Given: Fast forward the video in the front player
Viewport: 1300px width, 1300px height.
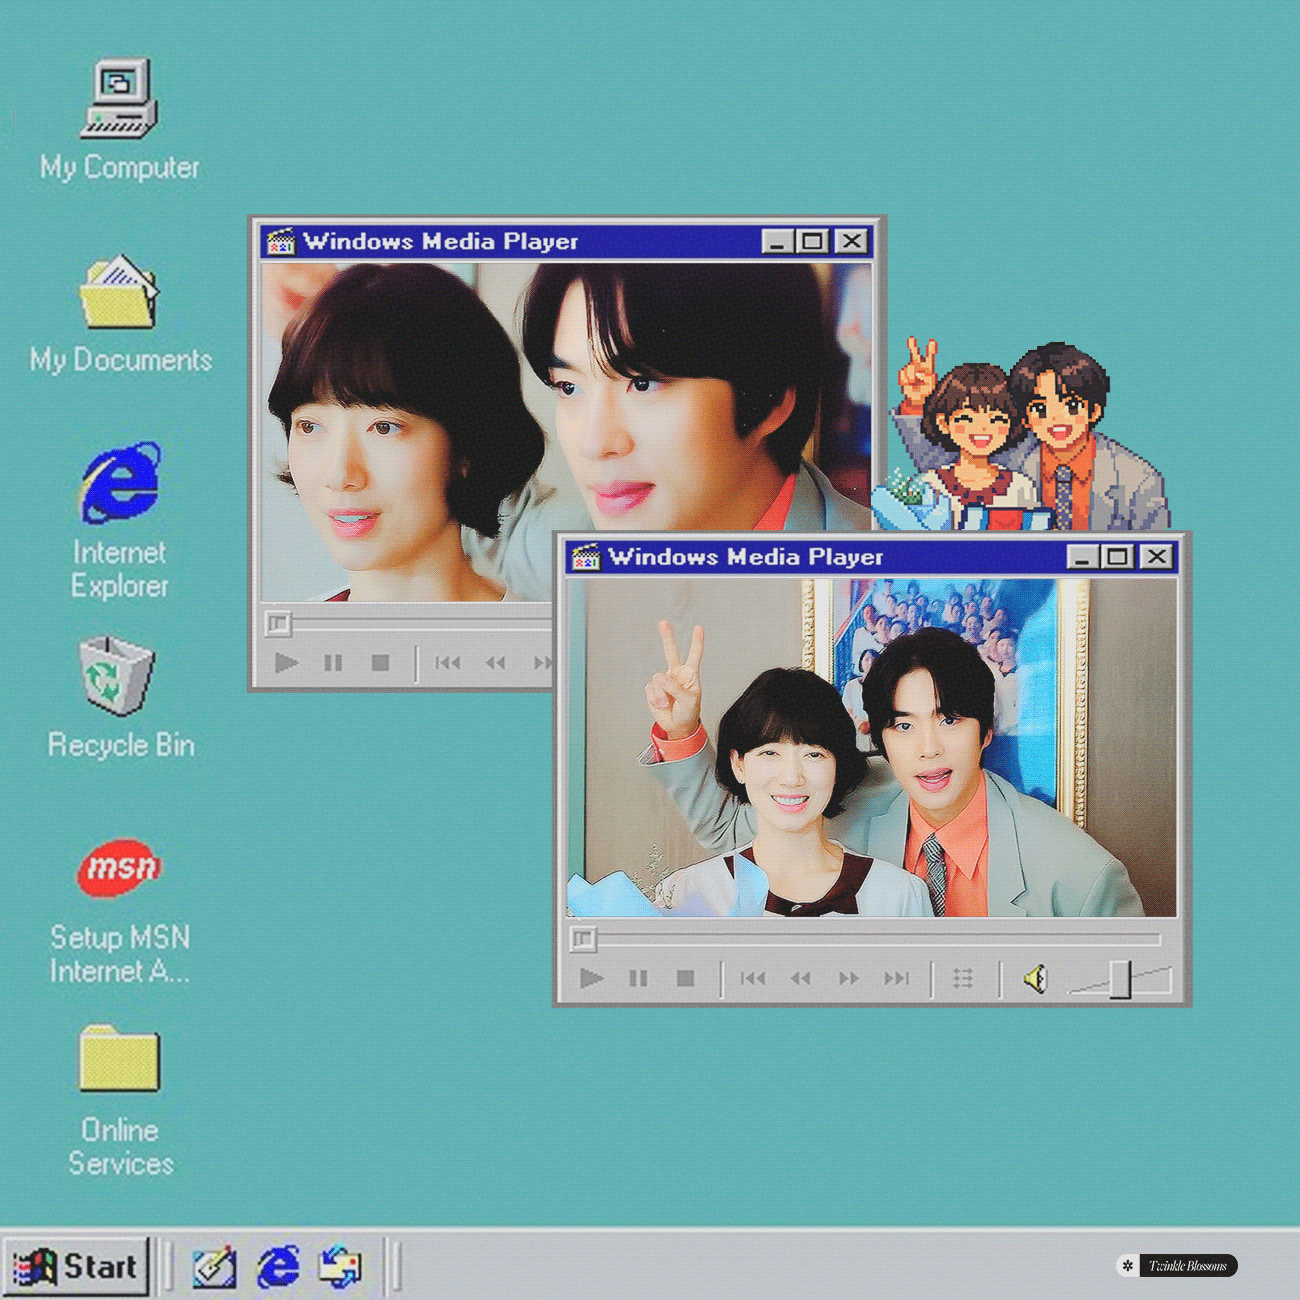Looking at the screenshot, I should point(848,978).
